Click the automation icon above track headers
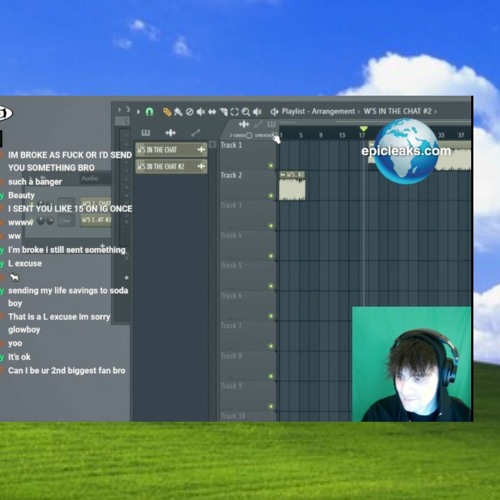The width and height of the screenshot is (500, 500). [x=258, y=124]
